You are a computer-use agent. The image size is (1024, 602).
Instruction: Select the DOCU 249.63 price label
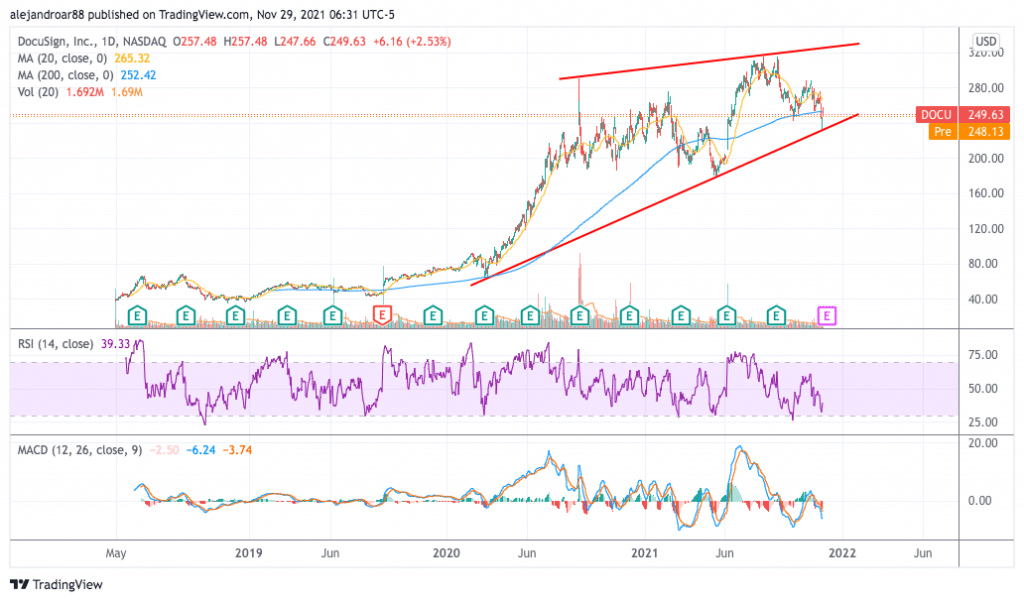click(963, 114)
